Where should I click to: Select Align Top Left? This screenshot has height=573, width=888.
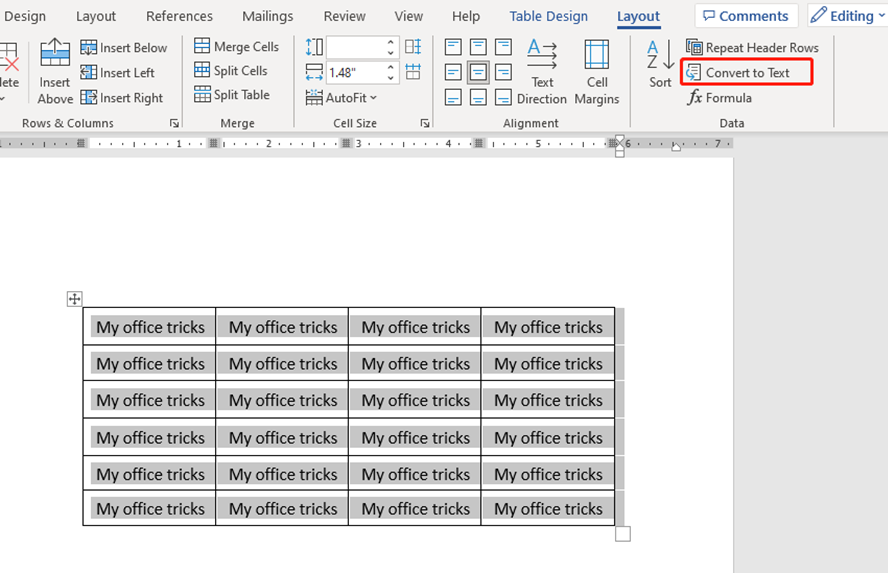(453, 47)
